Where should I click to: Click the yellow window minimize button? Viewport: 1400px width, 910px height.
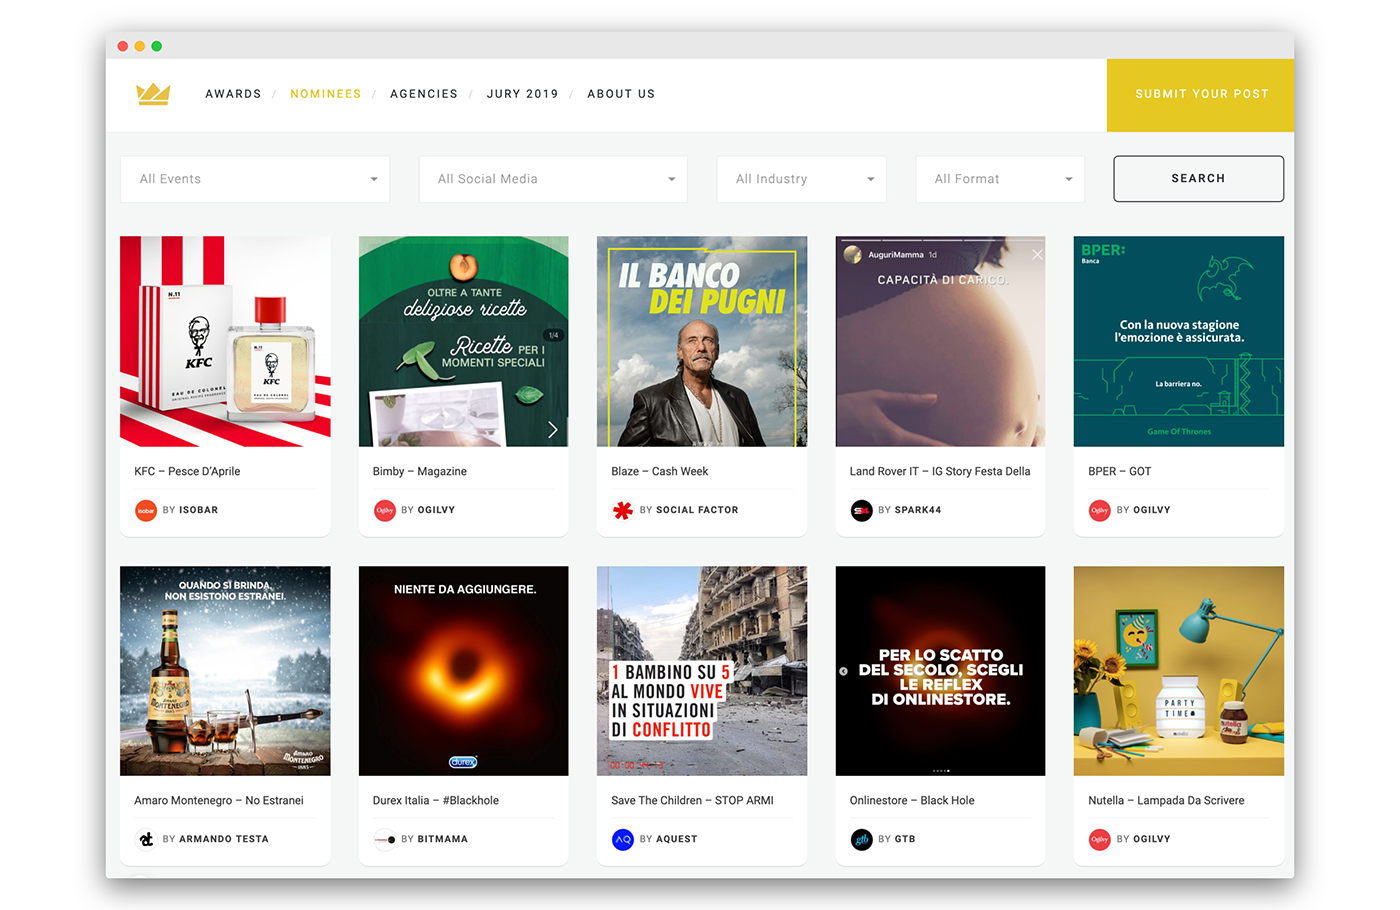[x=140, y=46]
